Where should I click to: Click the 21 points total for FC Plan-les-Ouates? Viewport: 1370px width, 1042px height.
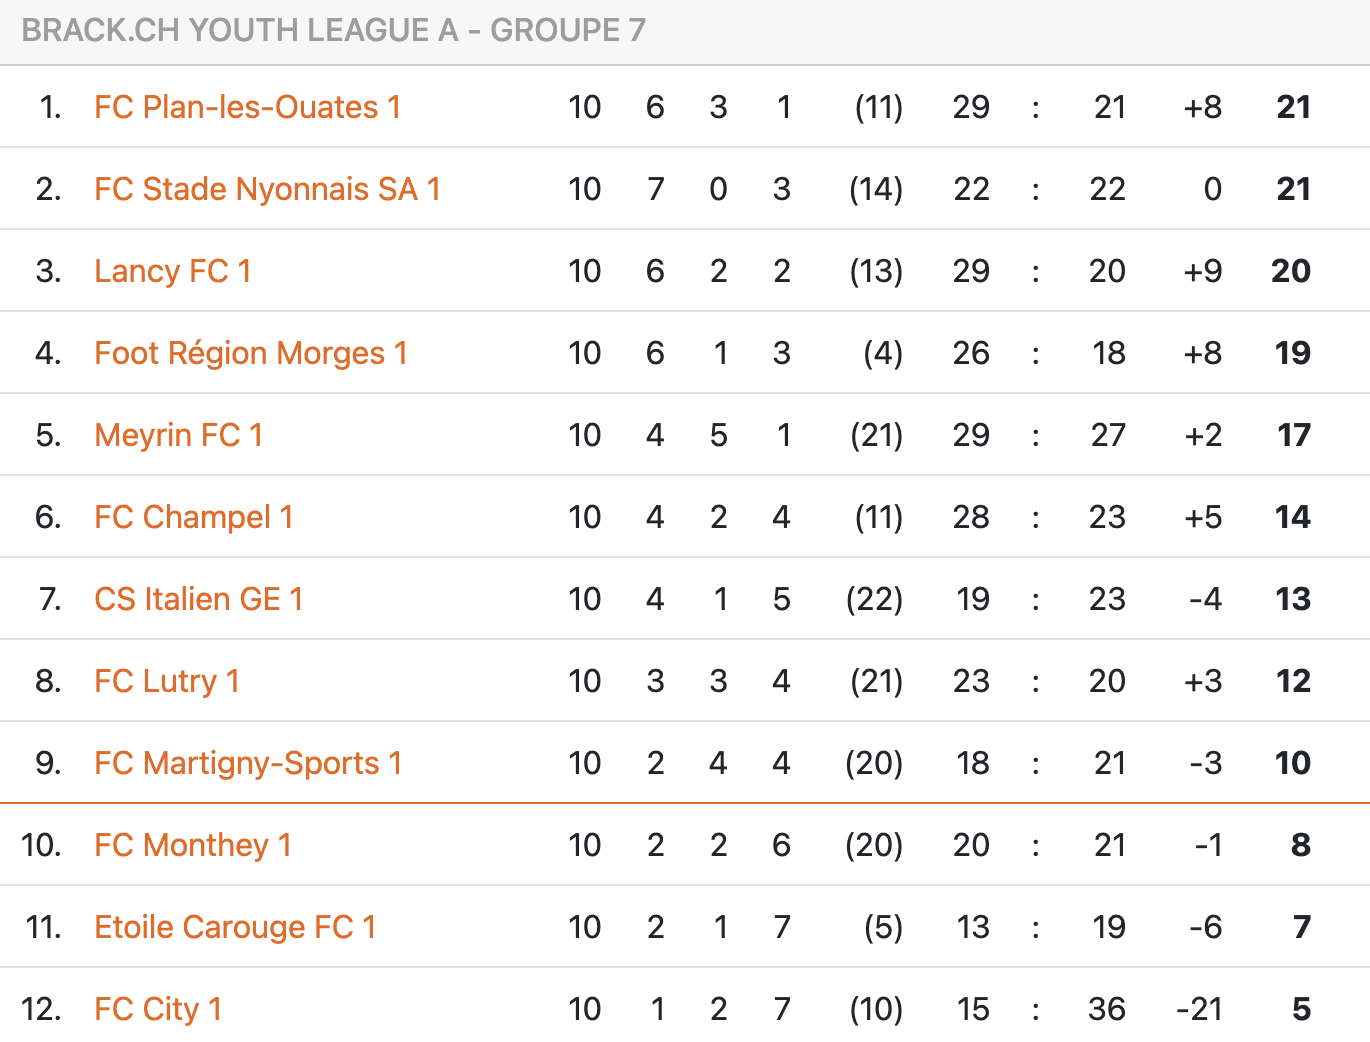1293,107
